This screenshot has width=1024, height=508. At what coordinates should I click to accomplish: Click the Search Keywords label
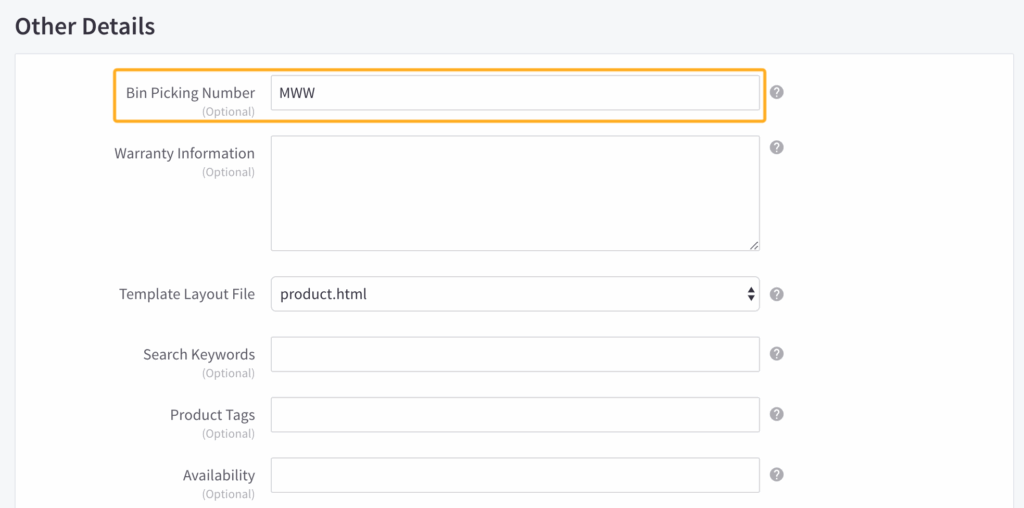198,354
